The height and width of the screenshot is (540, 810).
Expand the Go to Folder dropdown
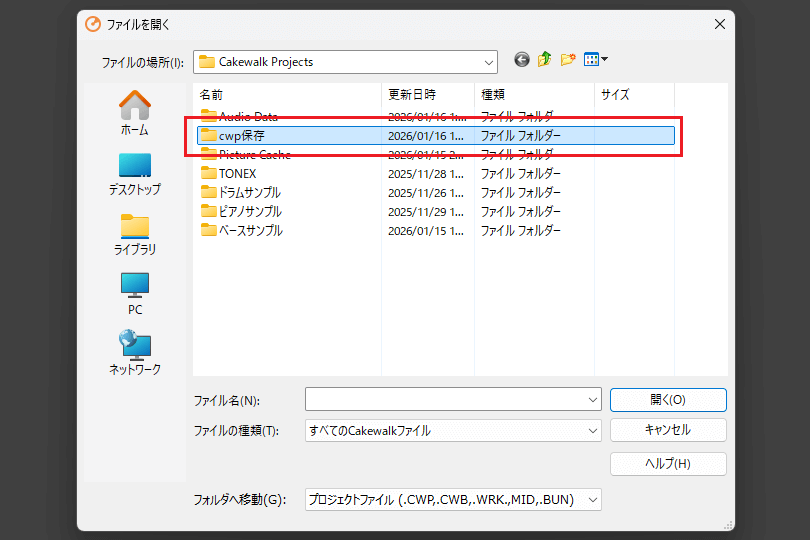click(593, 499)
